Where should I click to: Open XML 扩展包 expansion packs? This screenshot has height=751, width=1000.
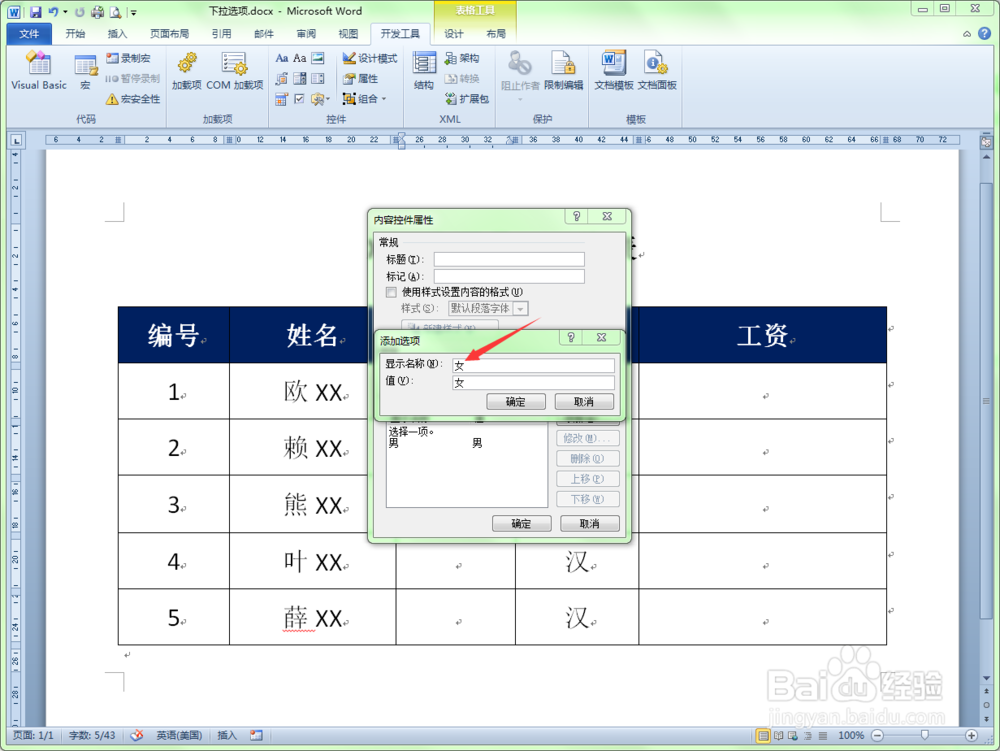point(467,99)
